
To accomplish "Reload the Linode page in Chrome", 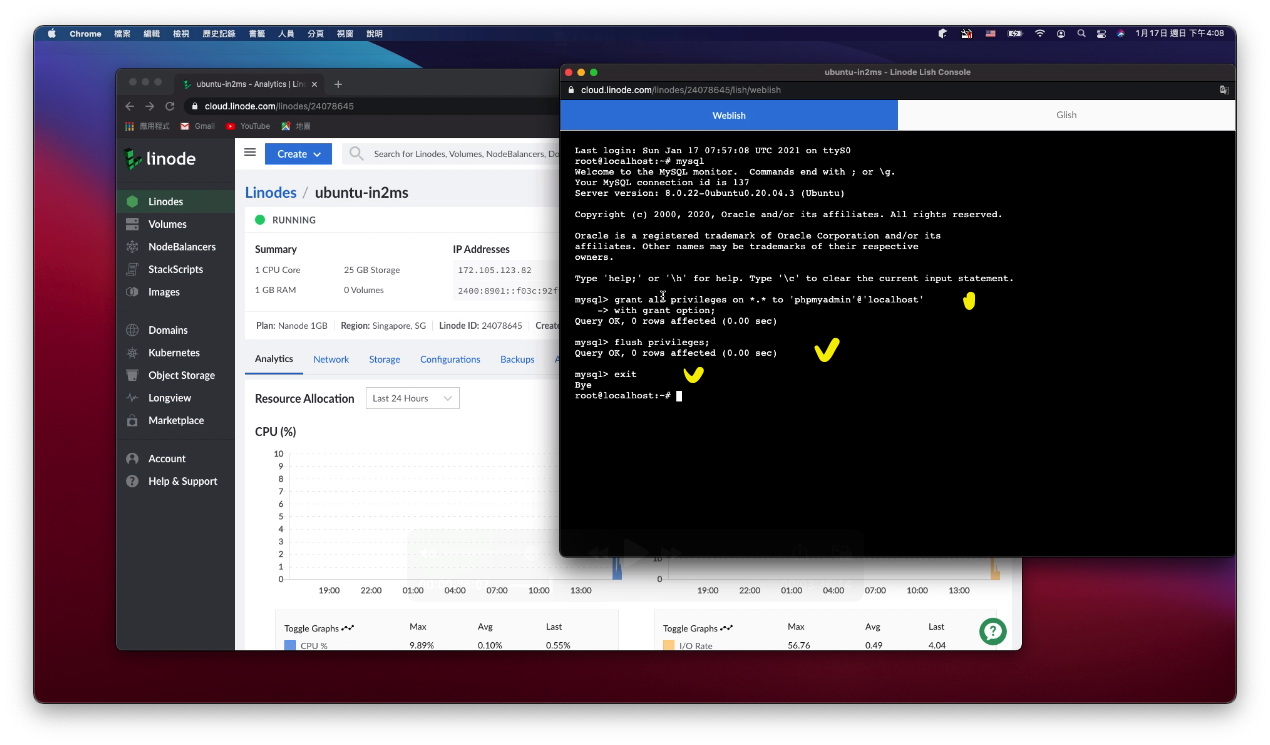I will [169, 106].
